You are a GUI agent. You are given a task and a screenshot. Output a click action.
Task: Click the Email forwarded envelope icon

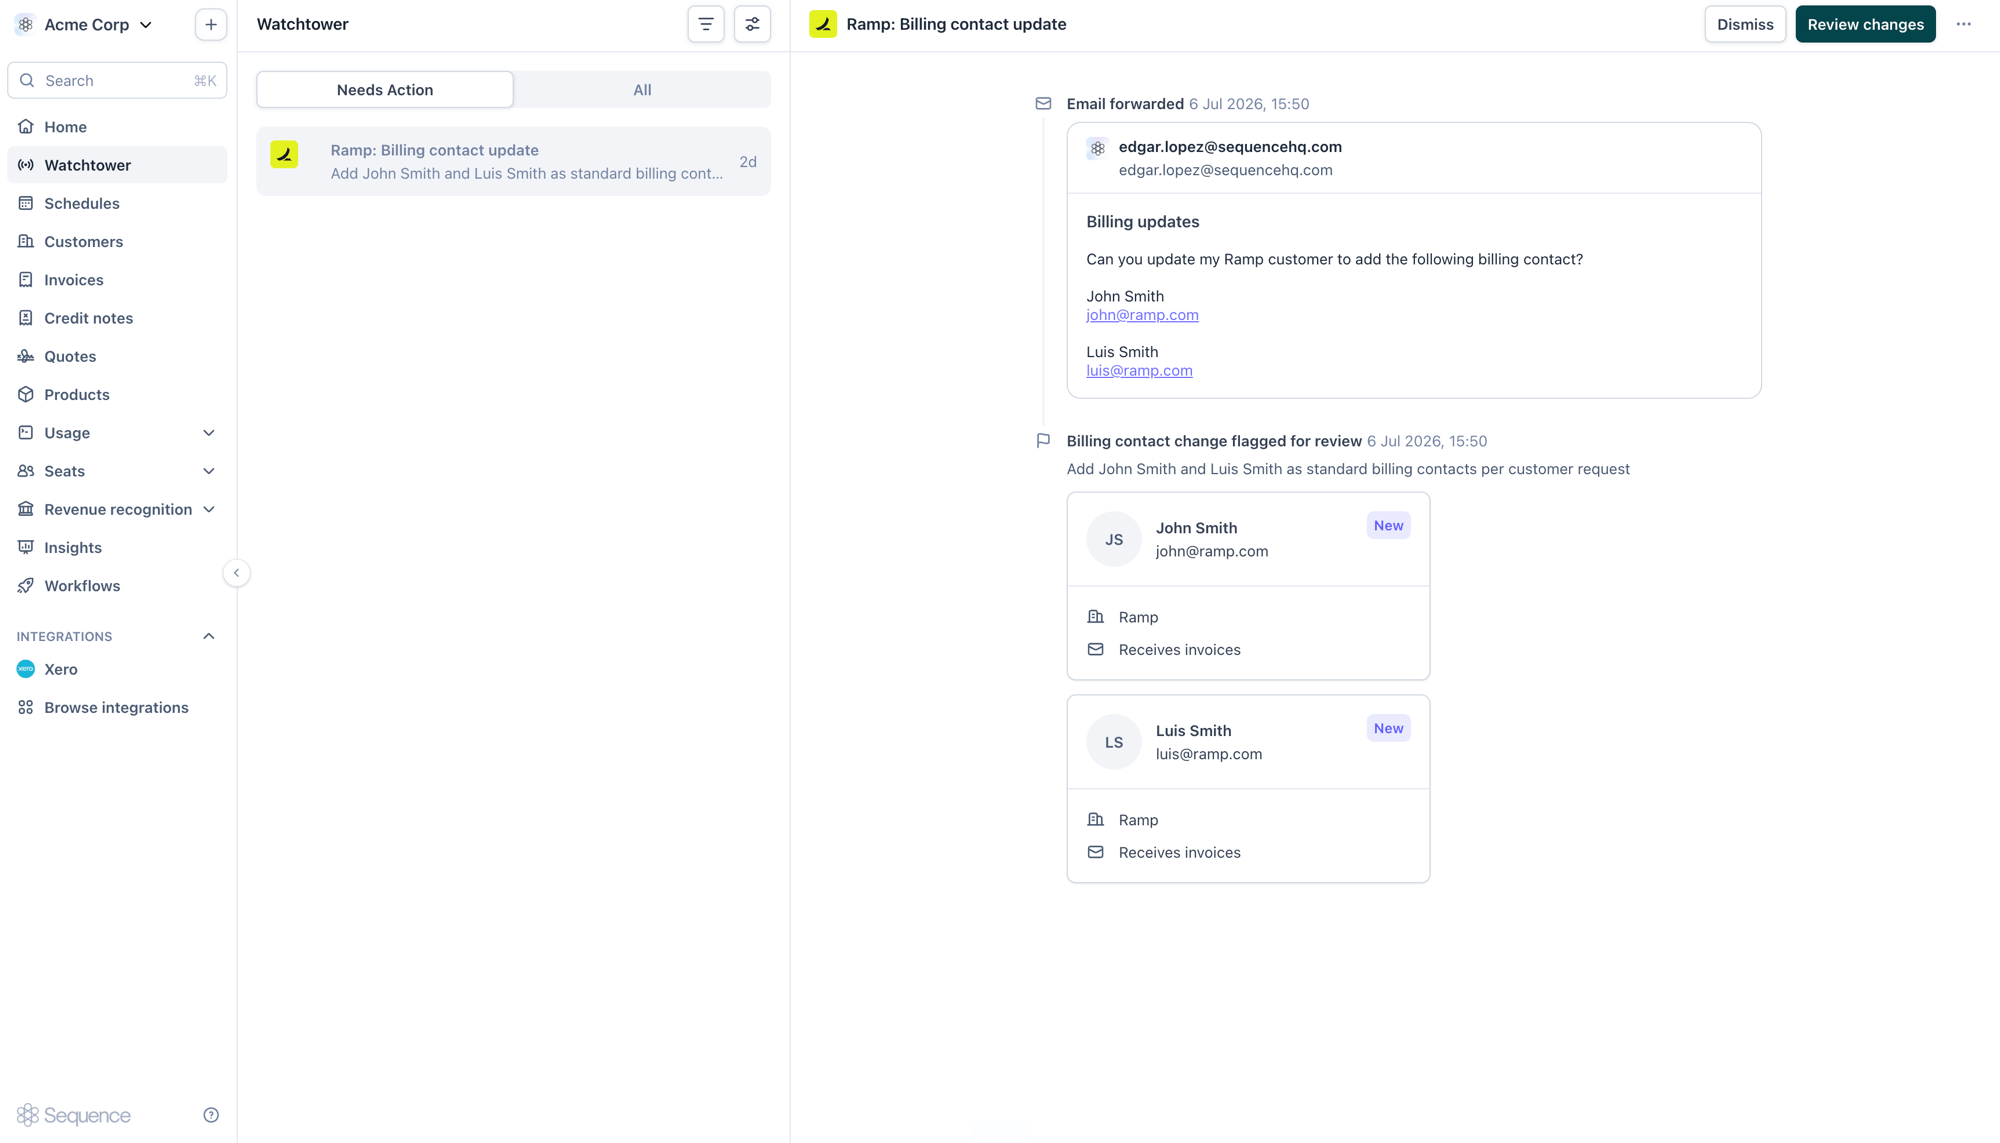(x=1043, y=103)
